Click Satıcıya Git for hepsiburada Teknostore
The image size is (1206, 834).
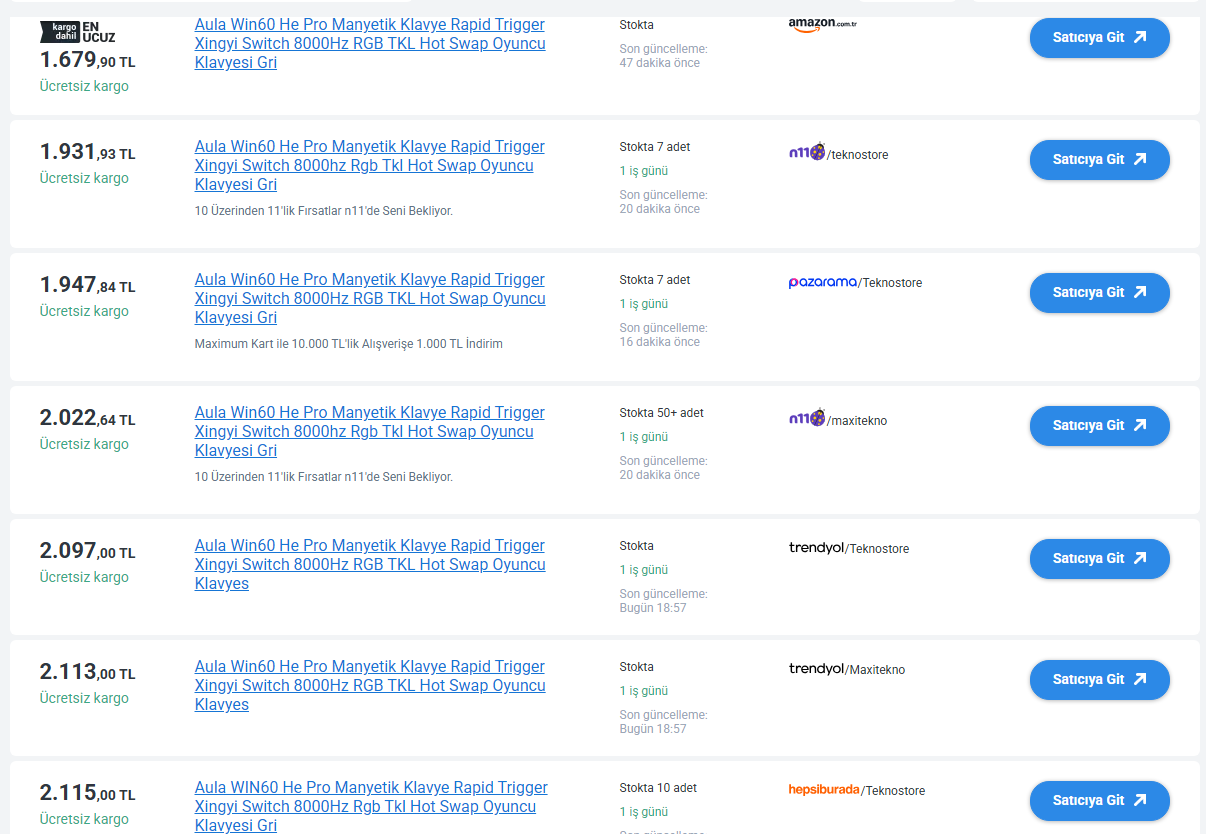(1099, 801)
